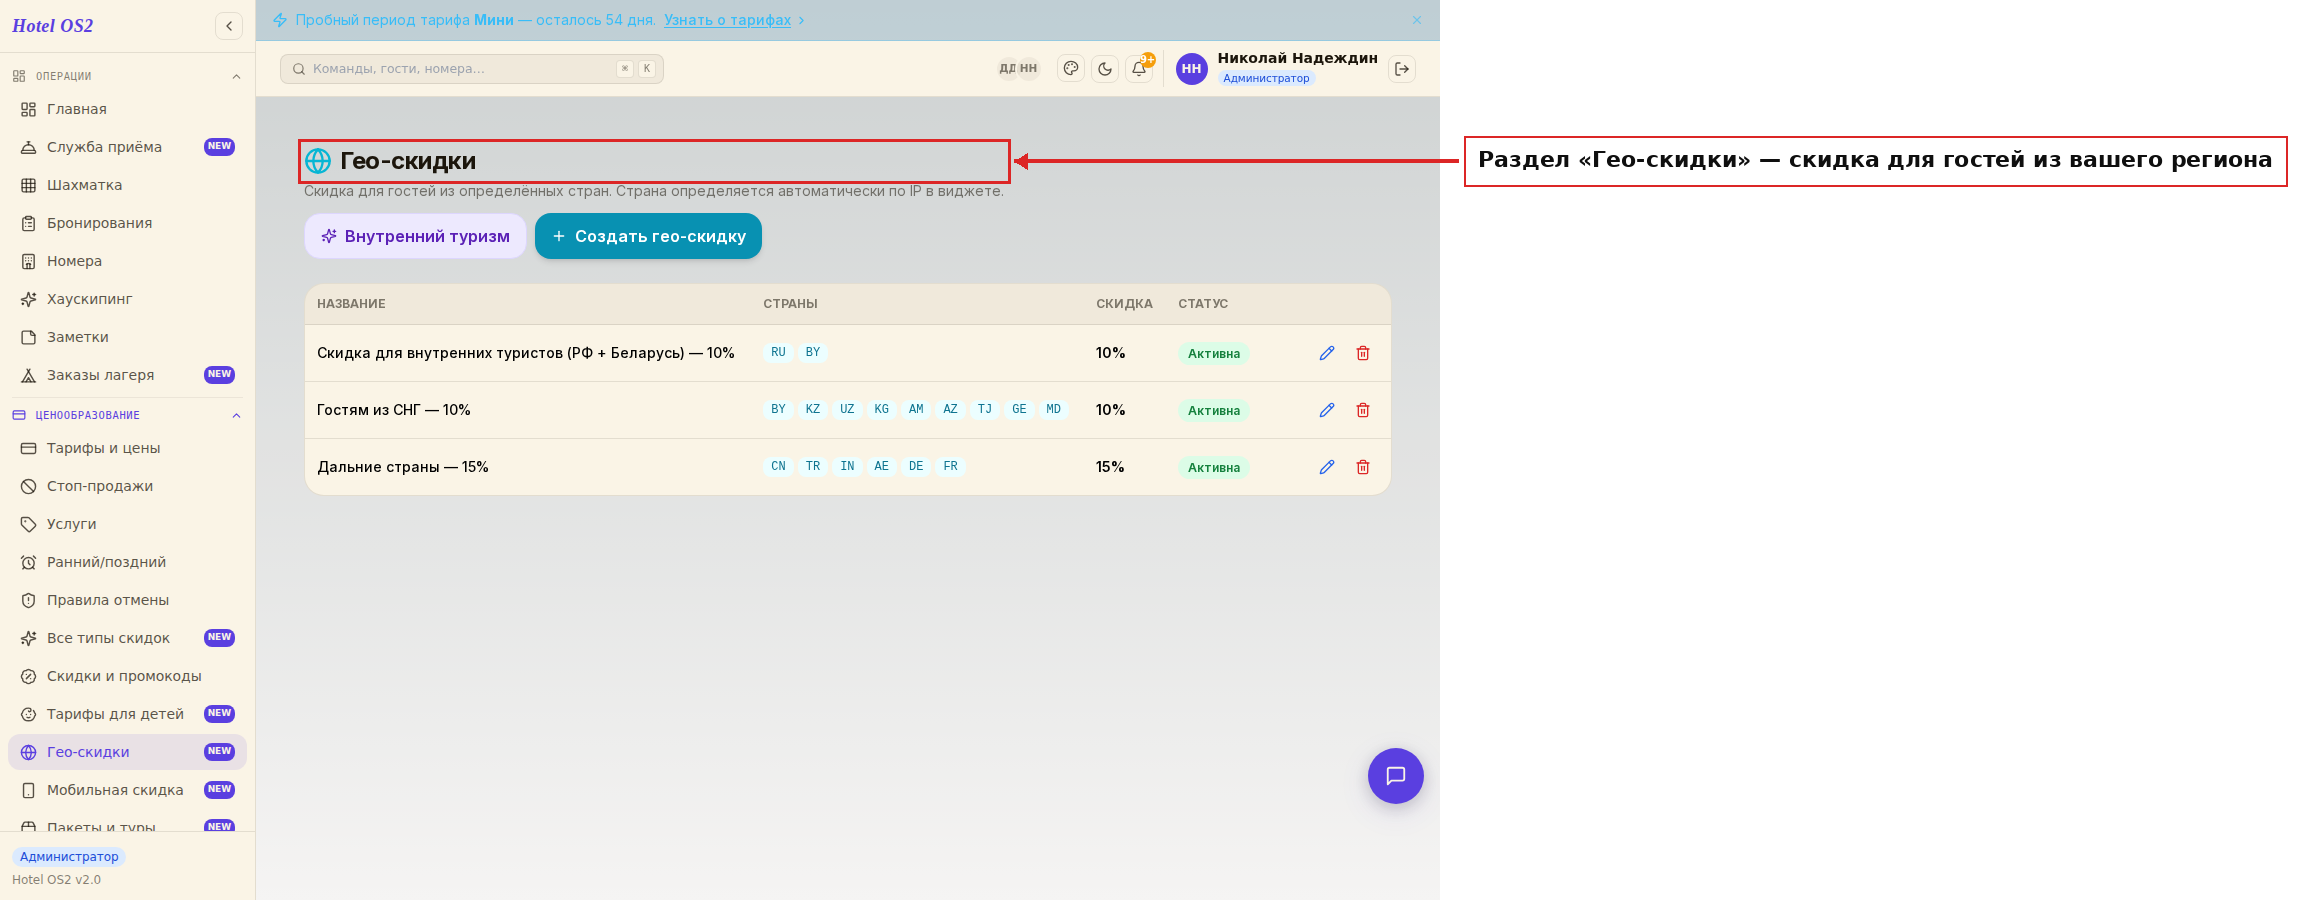Open the color theme palette icon
Screen dimensions: 2311x900
(x=1071, y=69)
